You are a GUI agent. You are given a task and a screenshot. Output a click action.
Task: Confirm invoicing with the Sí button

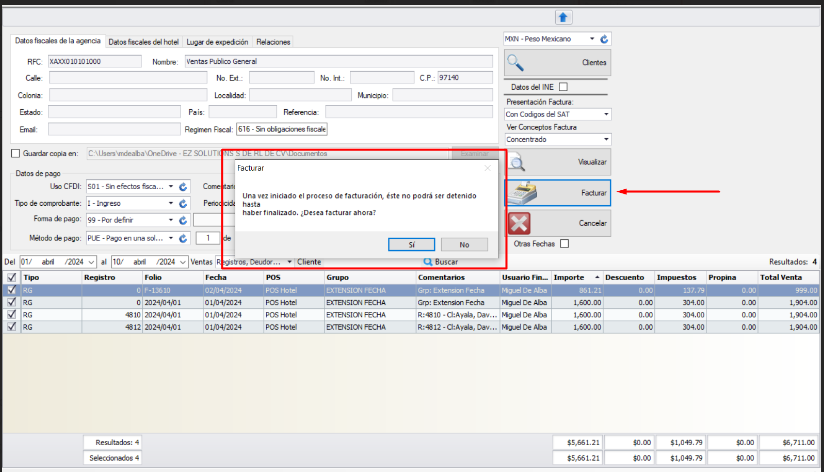[411, 244]
